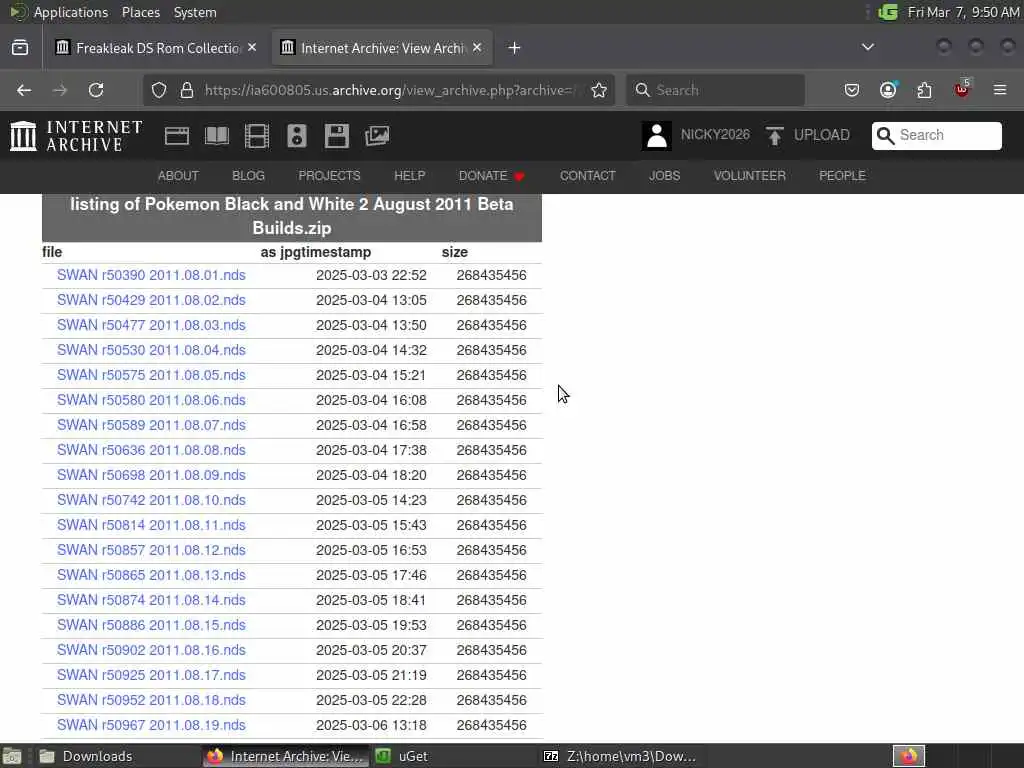The width and height of the screenshot is (1024, 768).
Task: Open SWAN r50902 2011.08.16.nds
Action: click(x=151, y=650)
